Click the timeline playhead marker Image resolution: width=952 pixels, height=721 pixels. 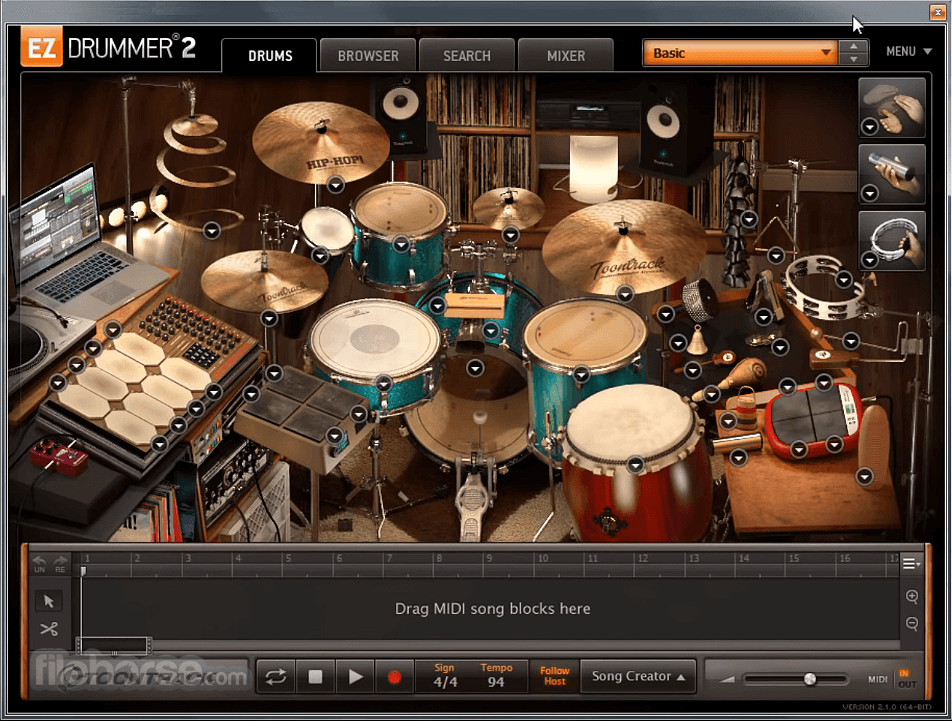83,570
